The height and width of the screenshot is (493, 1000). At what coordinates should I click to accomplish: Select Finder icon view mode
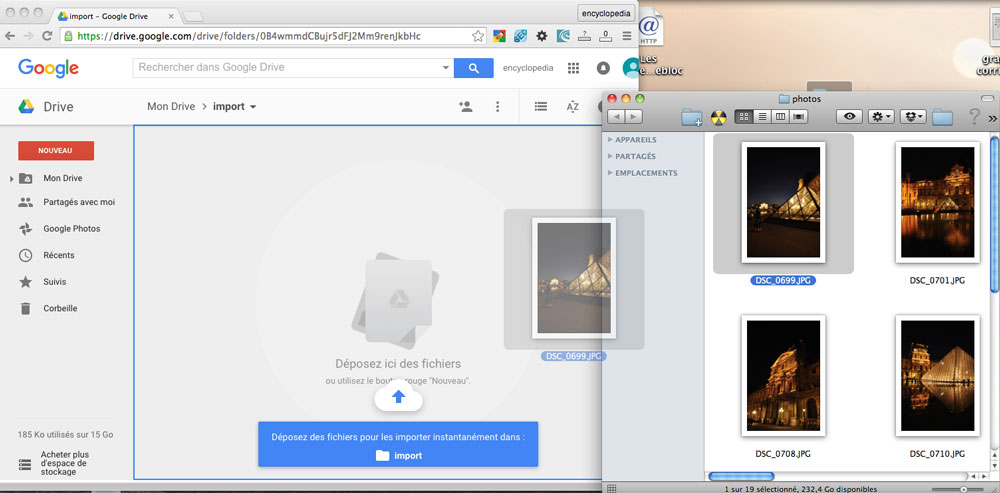click(x=744, y=117)
